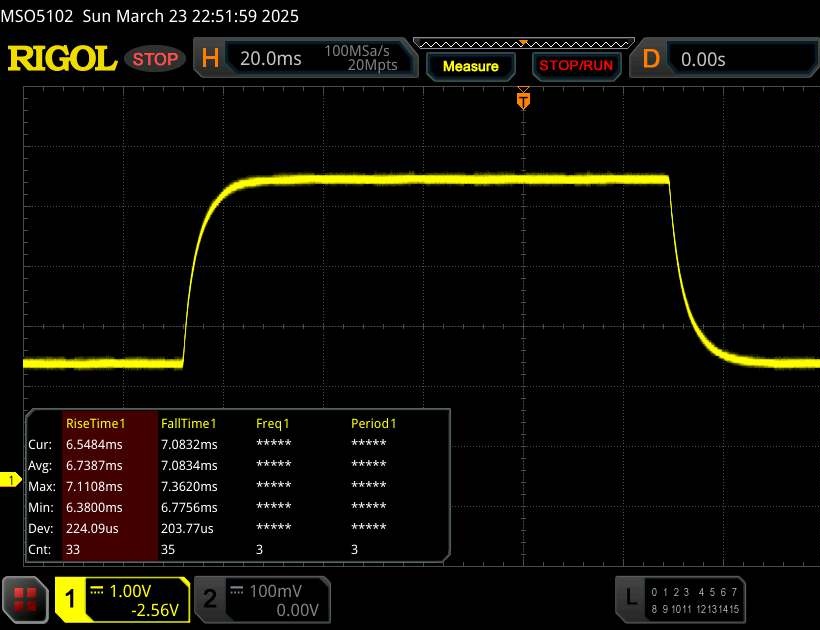Image resolution: width=820 pixels, height=630 pixels.
Task: Click Freq1 count value 3
Action: point(259,549)
